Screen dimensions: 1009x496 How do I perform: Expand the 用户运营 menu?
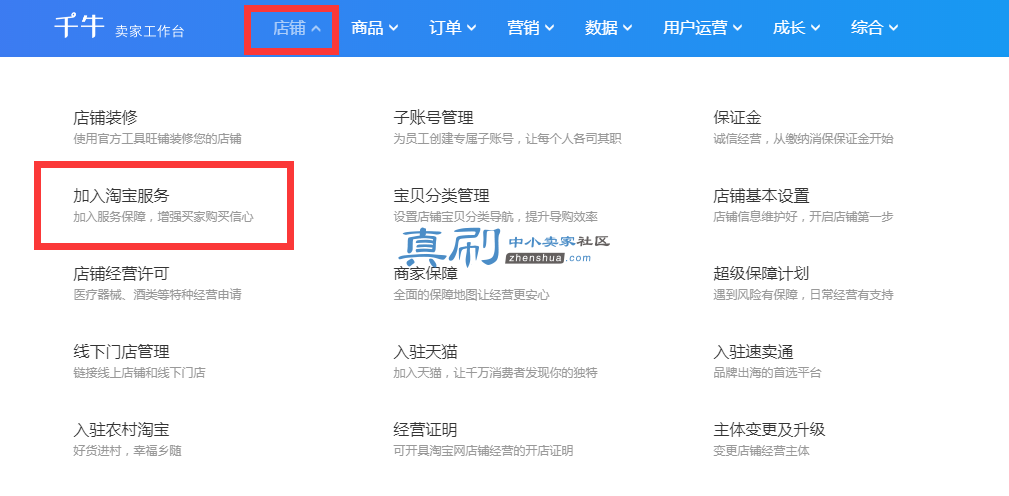coord(703,28)
